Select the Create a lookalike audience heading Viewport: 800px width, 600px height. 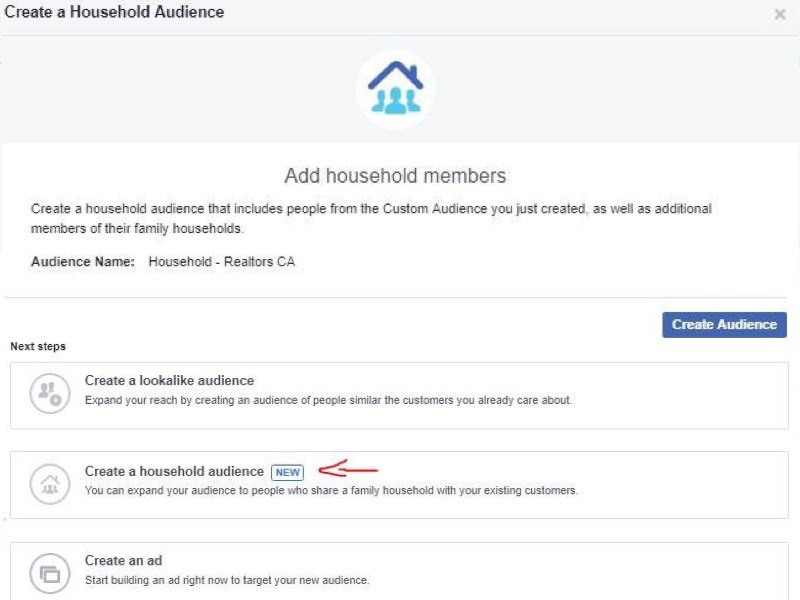[169, 381]
